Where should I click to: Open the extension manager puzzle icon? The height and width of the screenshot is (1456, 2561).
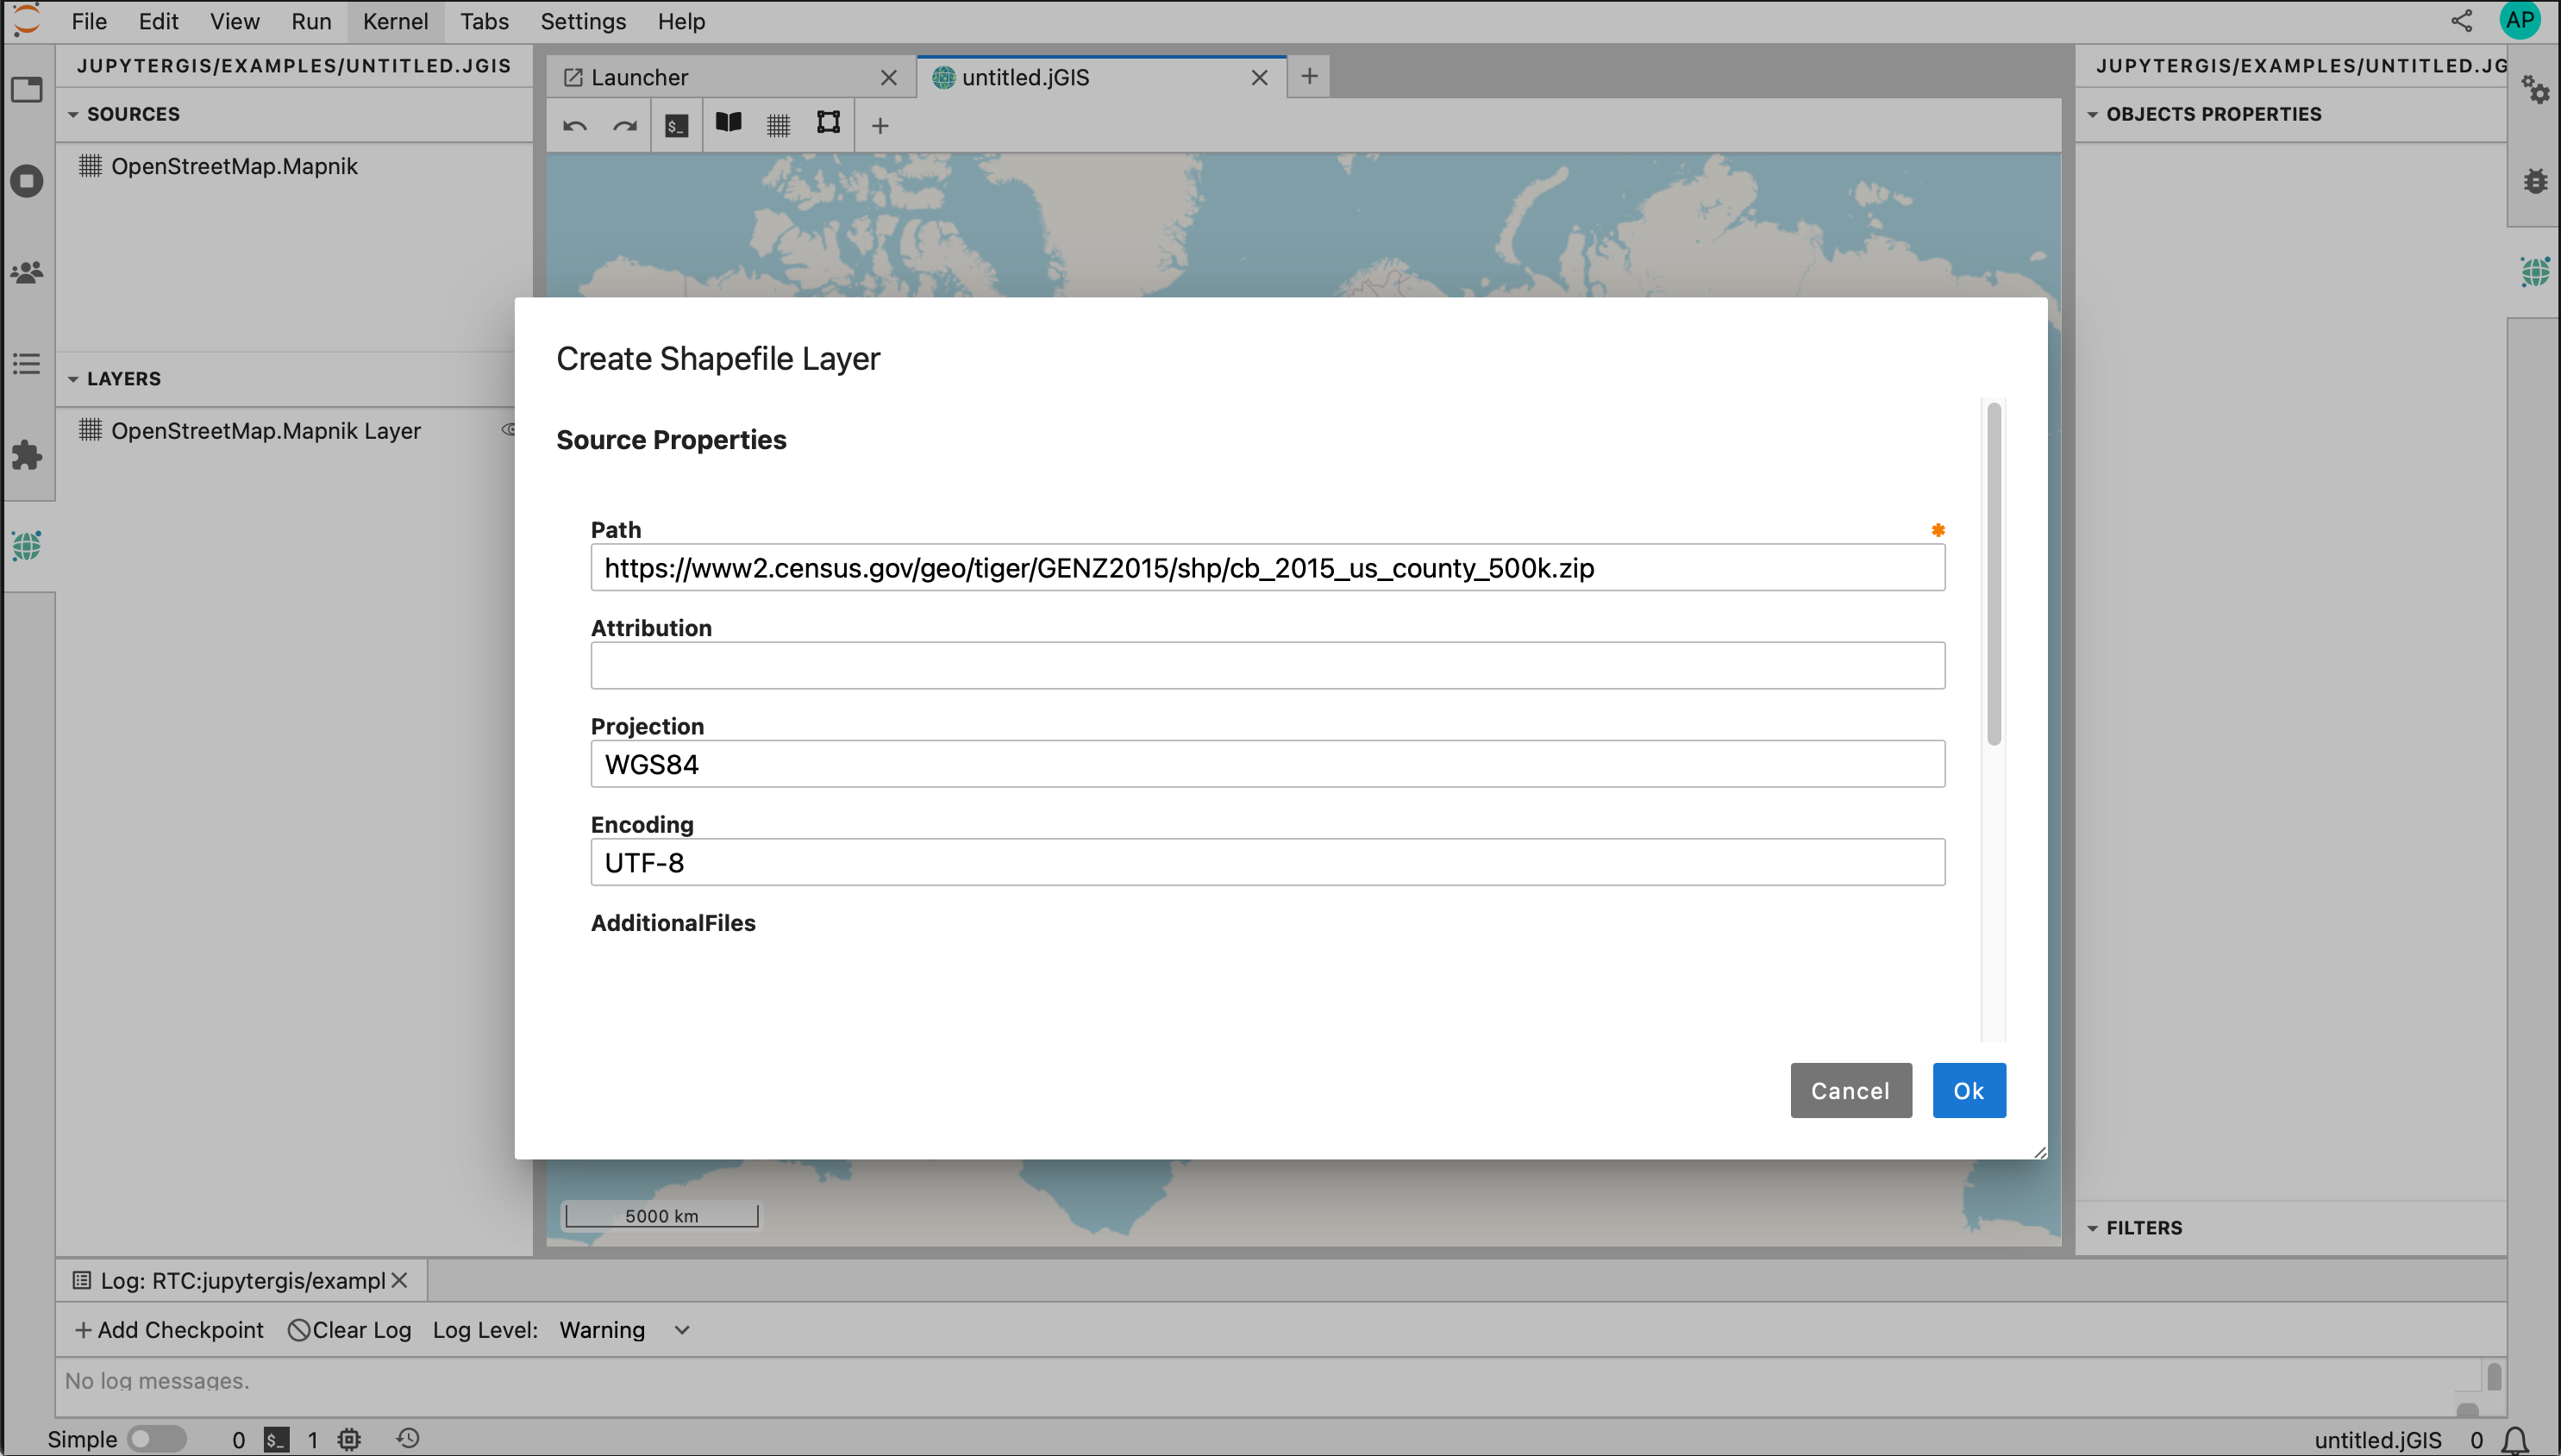pos(27,456)
